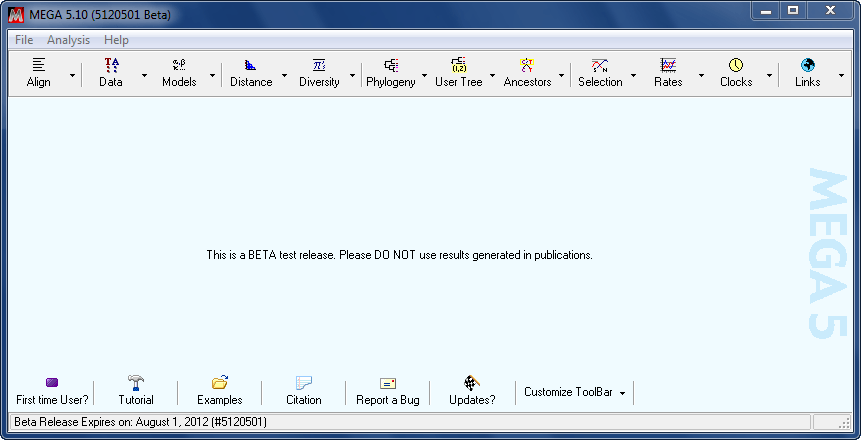Expand the Rates dropdown arrow
This screenshot has height=440, width=861.
coord(701,75)
